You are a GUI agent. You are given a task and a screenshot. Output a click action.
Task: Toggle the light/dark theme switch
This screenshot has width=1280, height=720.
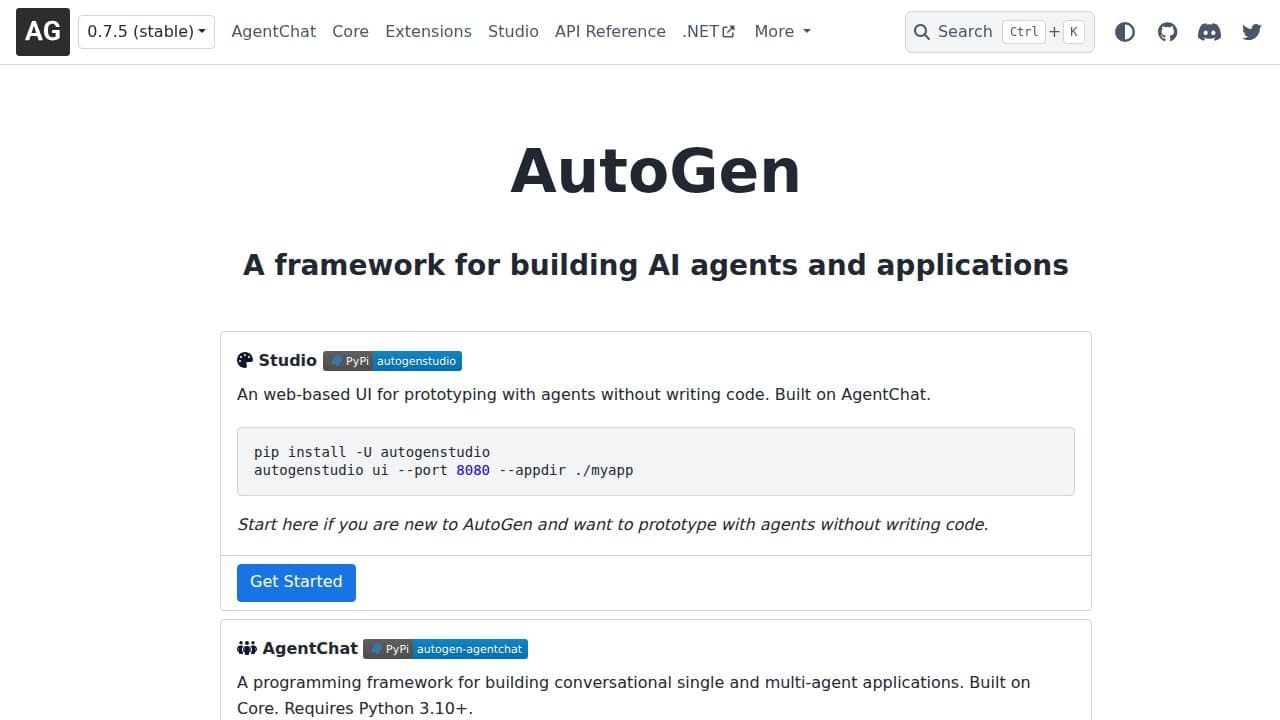(x=1125, y=32)
